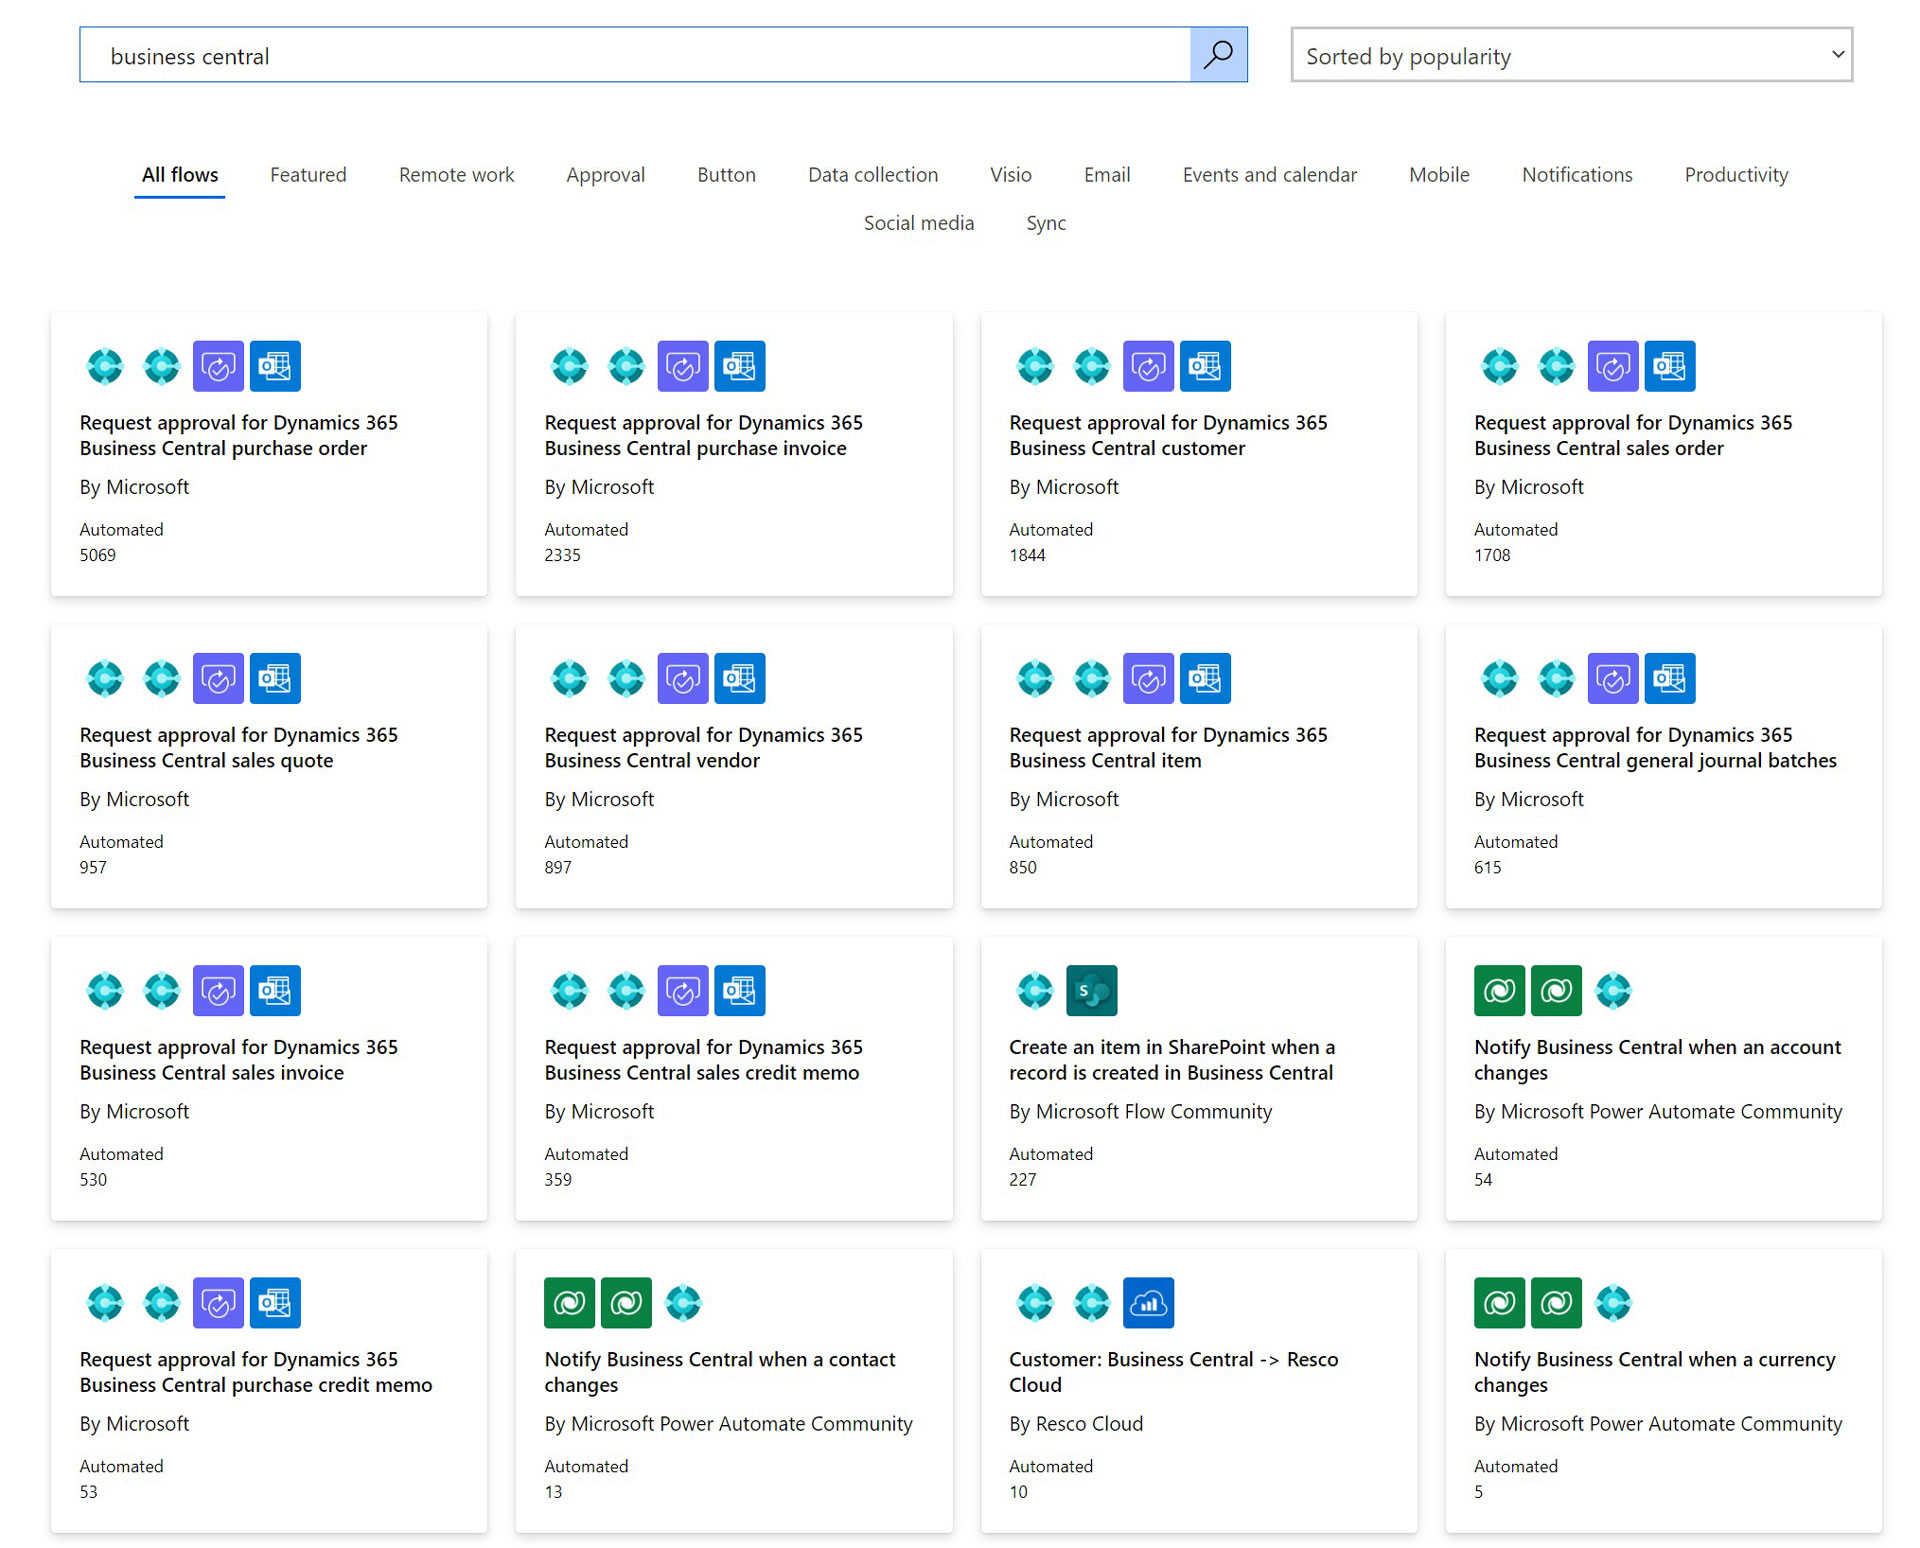Click first Business Central icon on purchase order card
Screen dimensions: 1920x1548
(105, 366)
